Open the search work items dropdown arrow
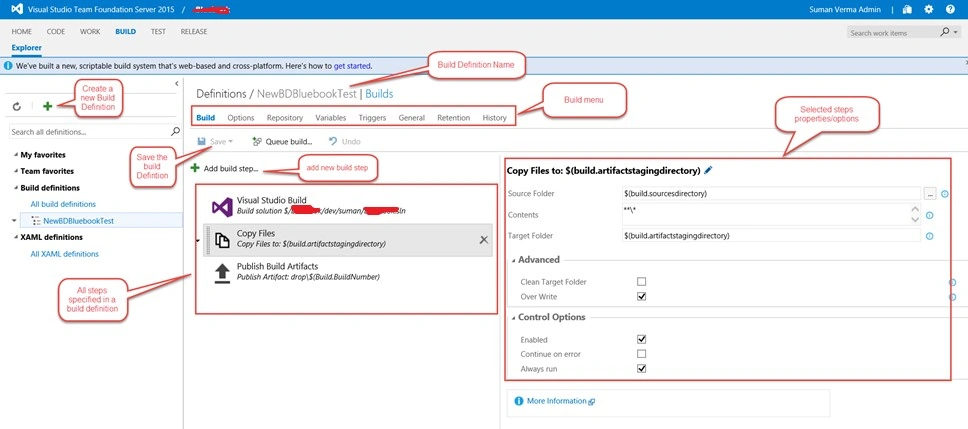968x429 pixels. pyautogui.click(x=955, y=32)
